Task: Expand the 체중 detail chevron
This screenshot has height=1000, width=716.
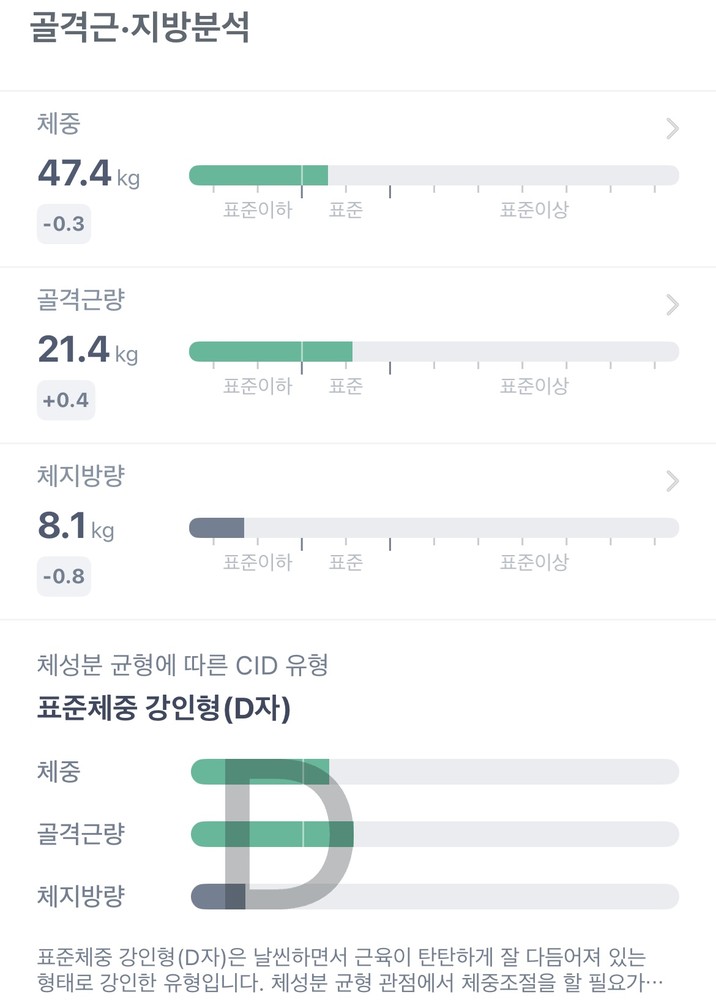Action: point(673,128)
